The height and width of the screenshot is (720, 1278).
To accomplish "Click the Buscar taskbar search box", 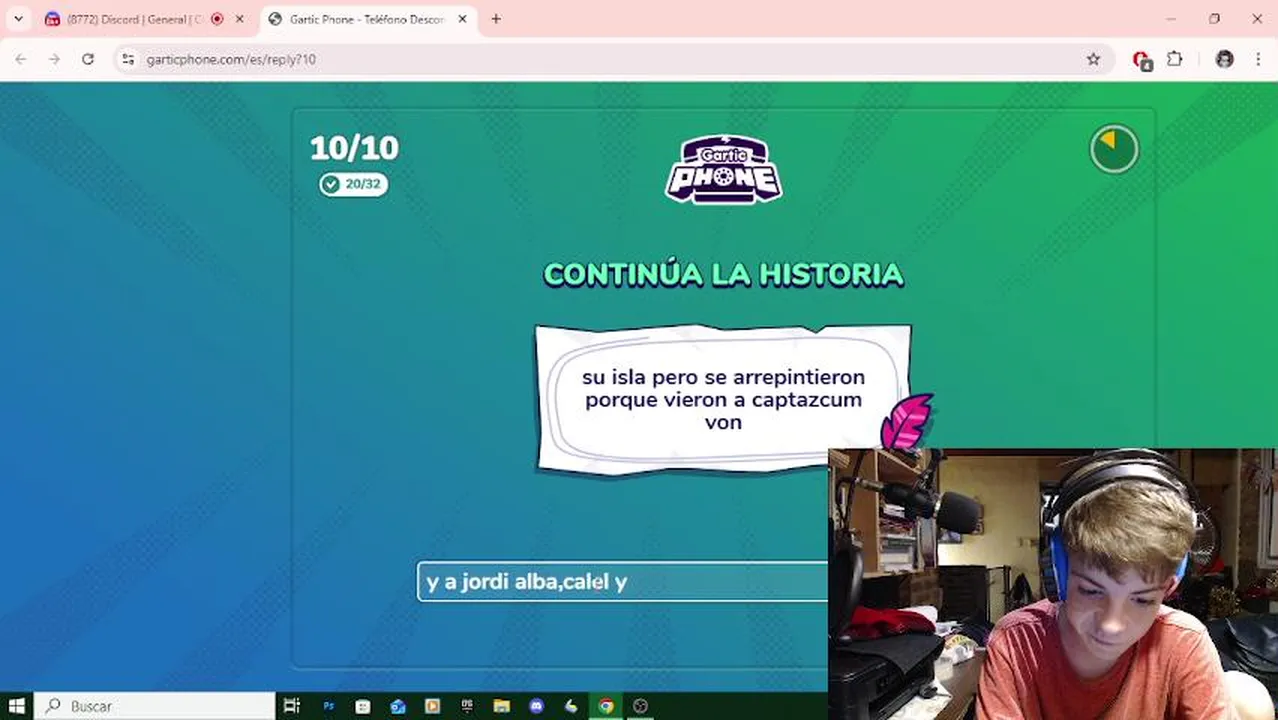I will click(x=155, y=706).
